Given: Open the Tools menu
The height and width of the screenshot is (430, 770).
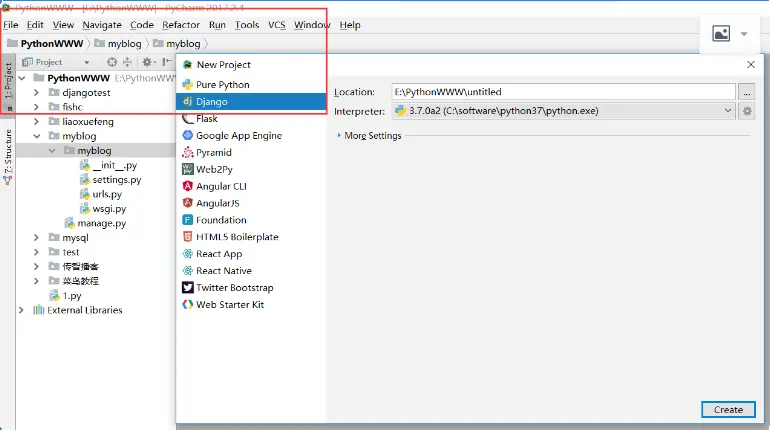Looking at the screenshot, I should pyautogui.click(x=247, y=25).
